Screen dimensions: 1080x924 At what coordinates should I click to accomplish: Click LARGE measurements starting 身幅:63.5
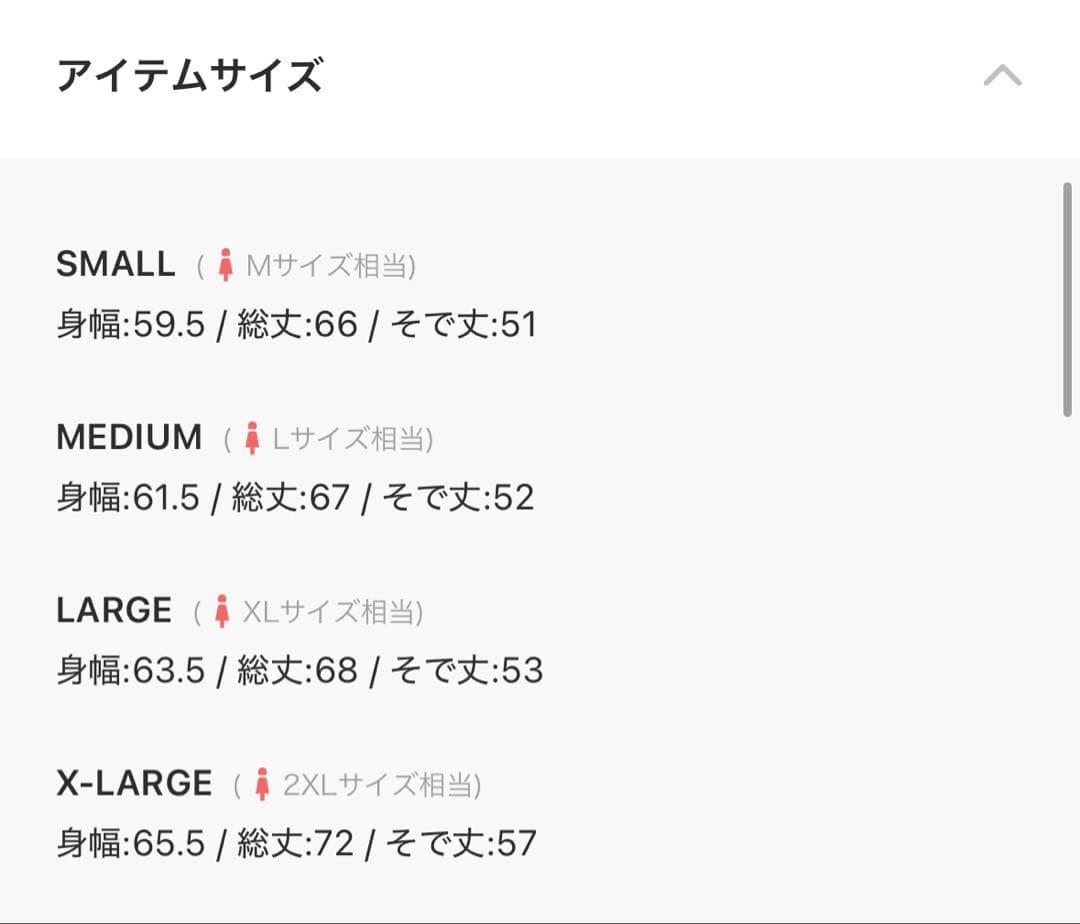299,670
